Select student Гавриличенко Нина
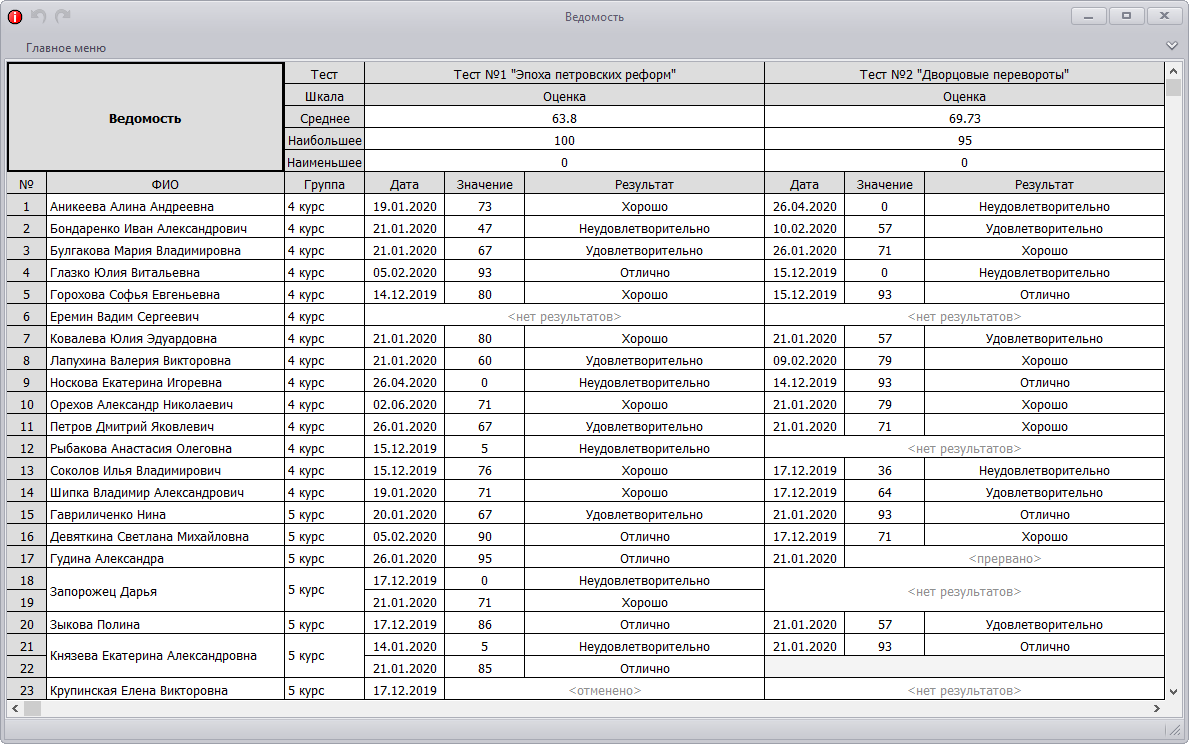 click(x=165, y=513)
